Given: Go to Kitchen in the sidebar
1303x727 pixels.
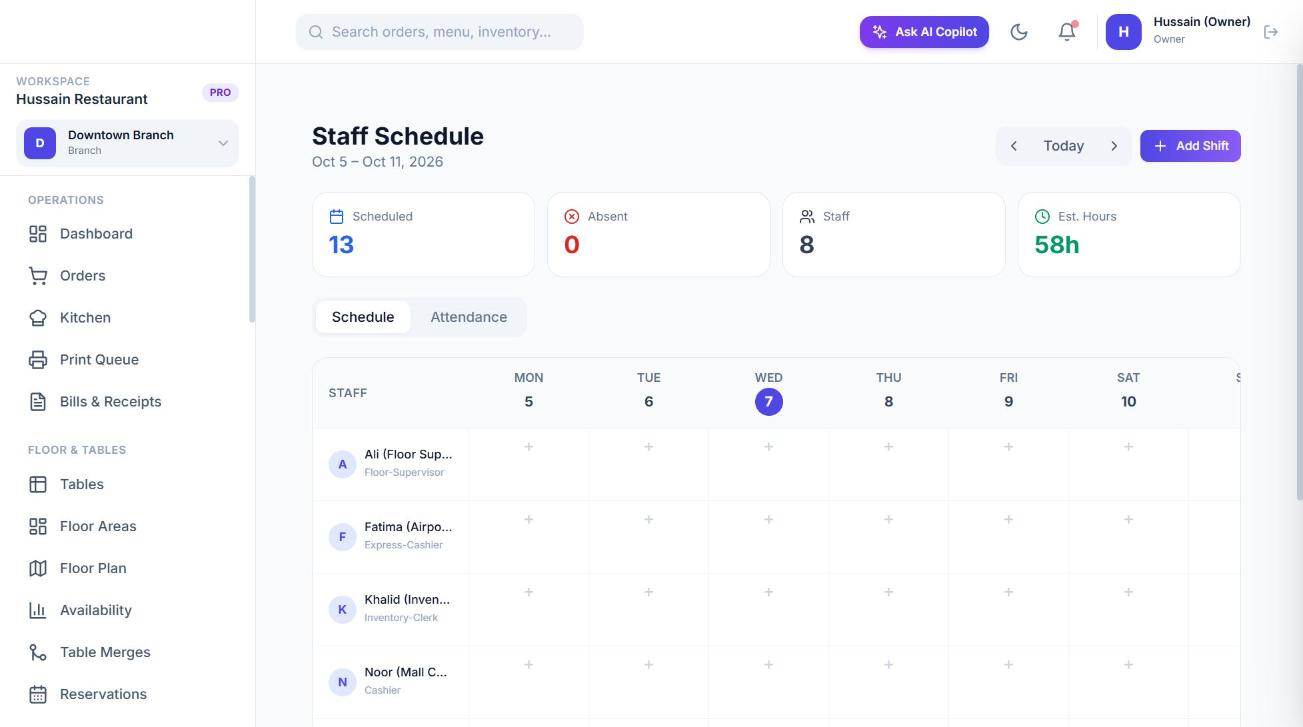Looking at the screenshot, I should (128, 318).
